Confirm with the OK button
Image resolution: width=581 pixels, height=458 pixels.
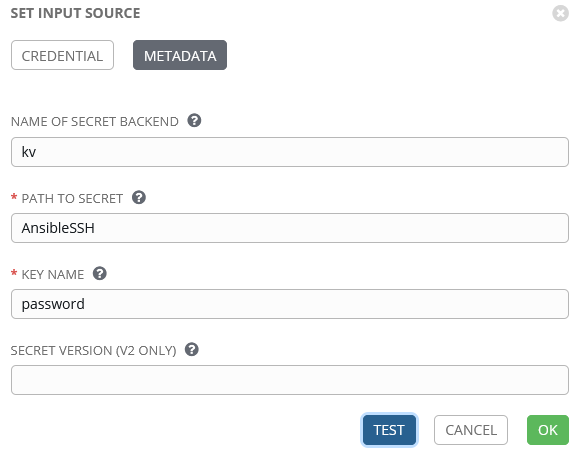coord(548,430)
